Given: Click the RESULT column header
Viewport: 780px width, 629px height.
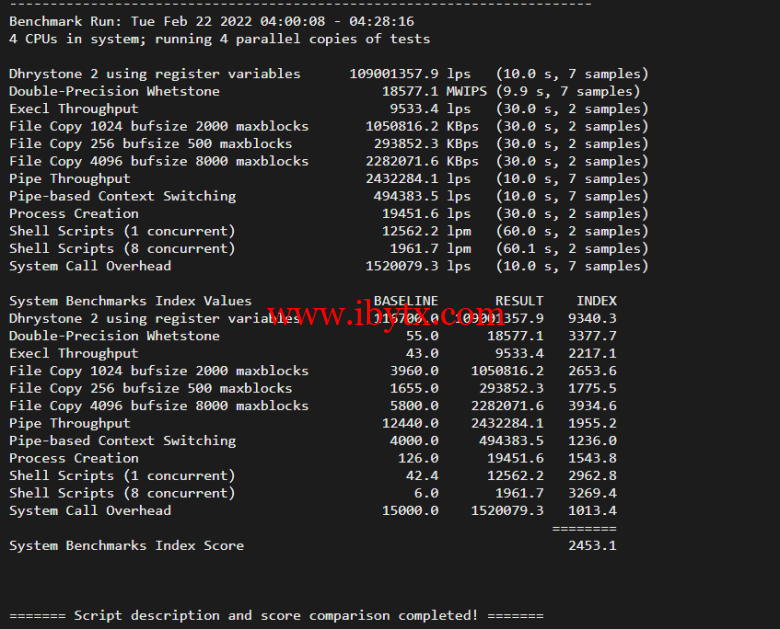Looking at the screenshot, I should pyautogui.click(x=519, y=301).
